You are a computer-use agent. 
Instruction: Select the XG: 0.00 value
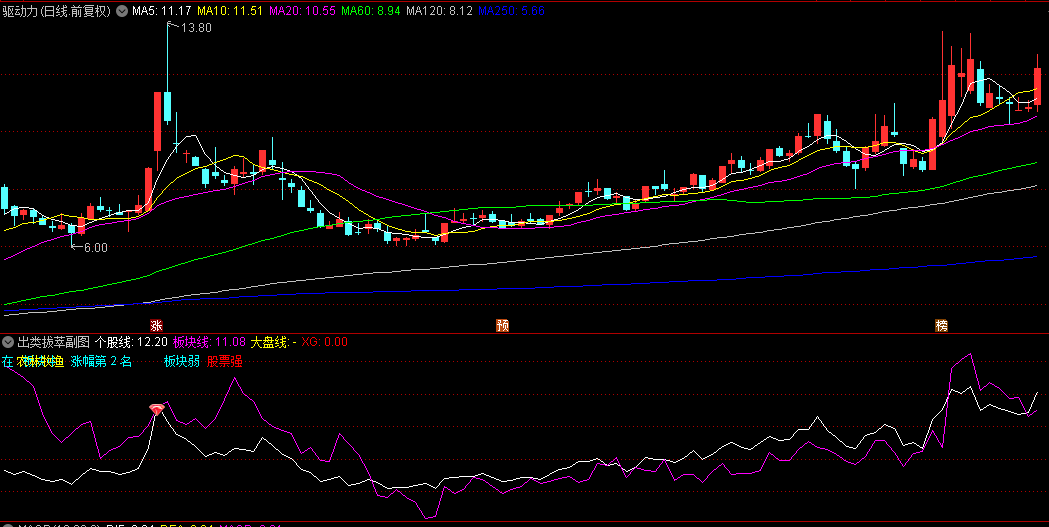tap(324, 342)
